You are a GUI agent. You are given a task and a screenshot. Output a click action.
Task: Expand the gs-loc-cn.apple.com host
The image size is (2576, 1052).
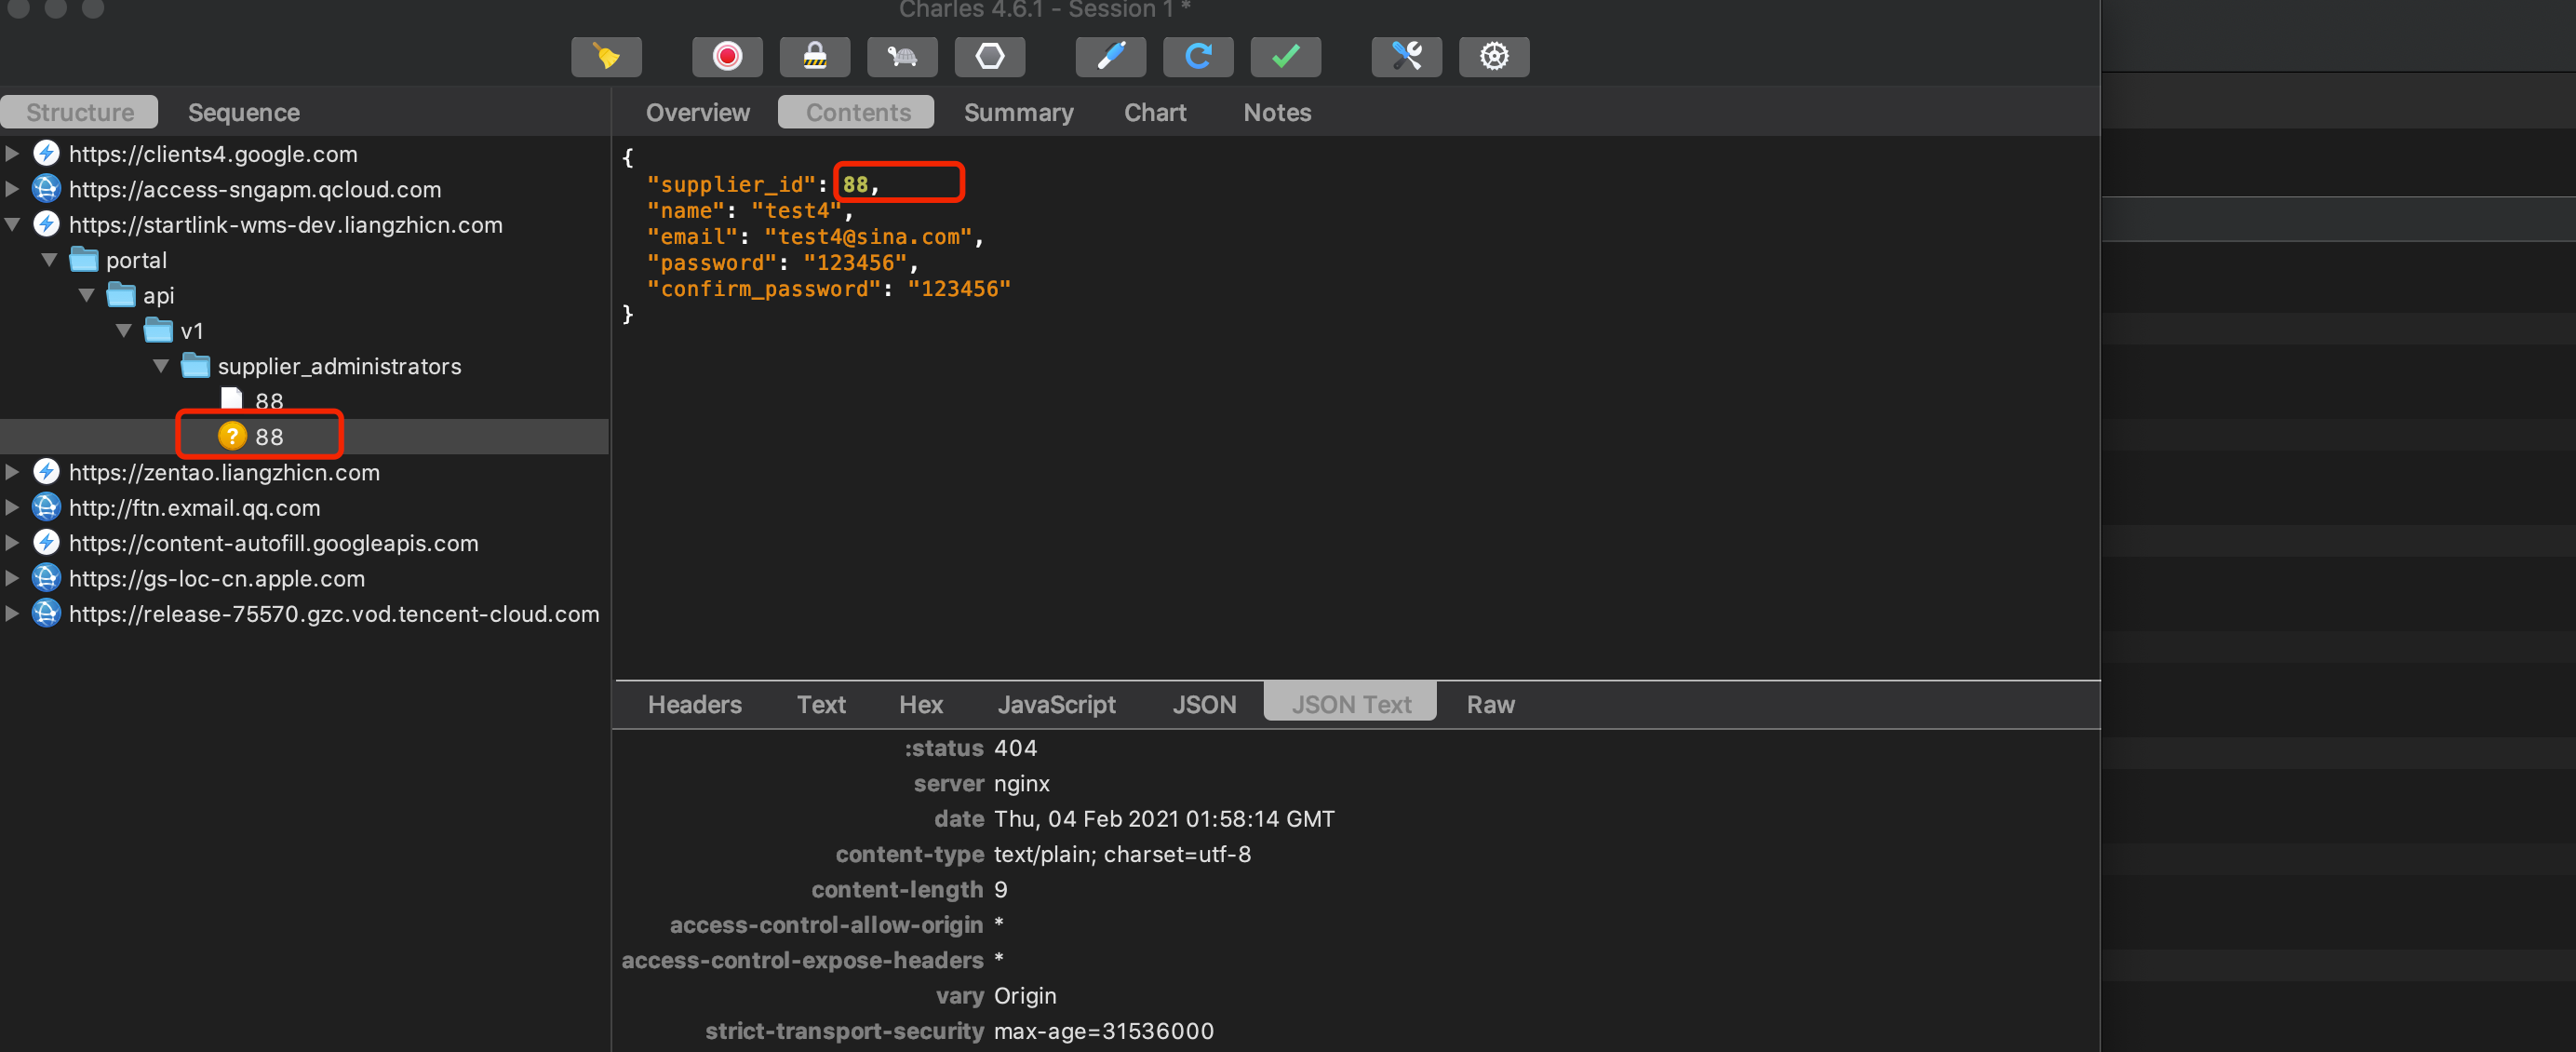[x=12, y=578]
